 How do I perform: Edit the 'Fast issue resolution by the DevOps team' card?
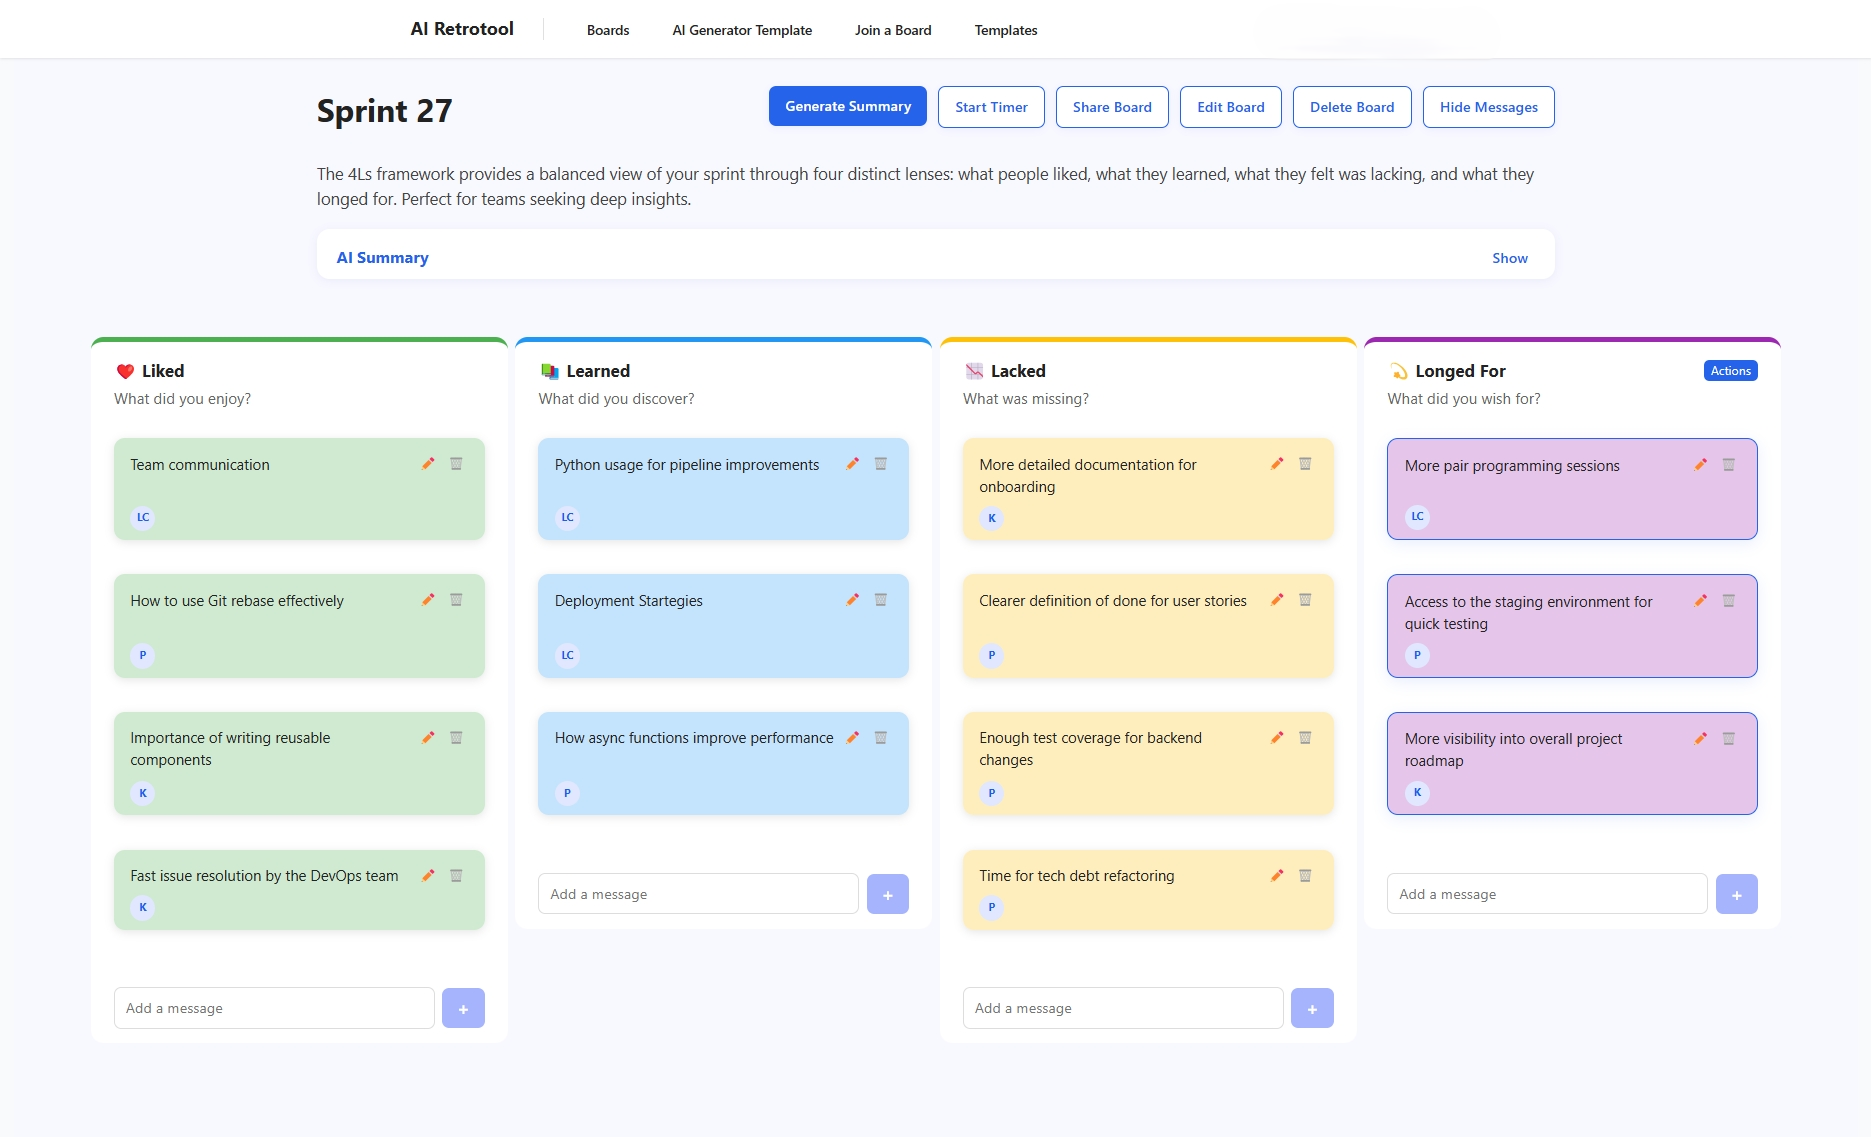(x=428, y=875)
